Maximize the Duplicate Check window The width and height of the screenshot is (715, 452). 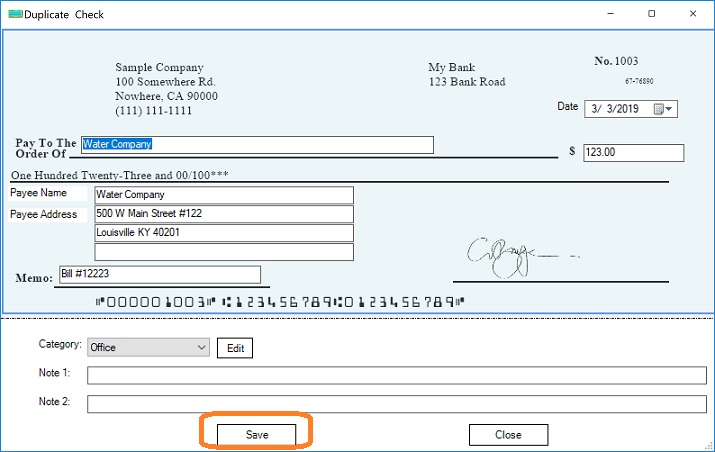(x=652, y=14)
